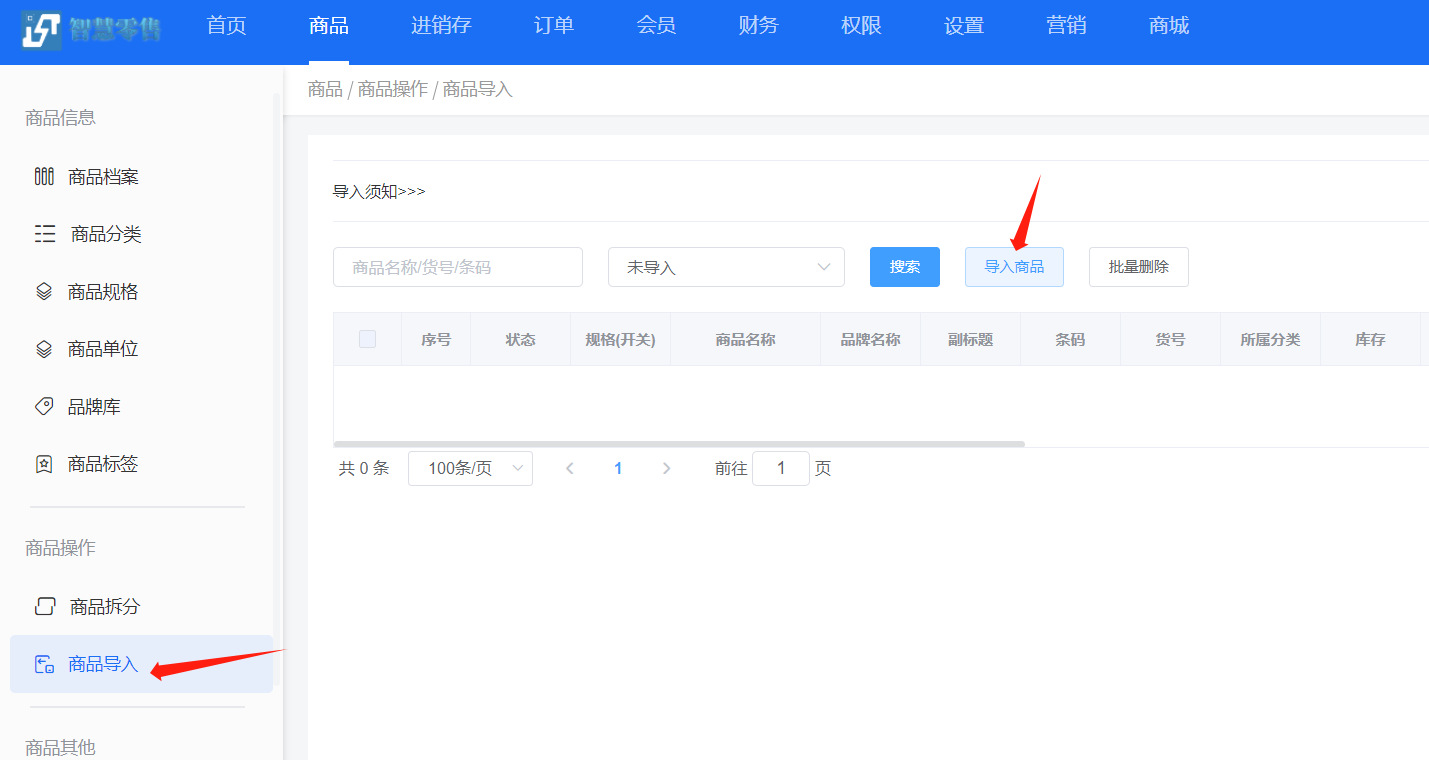Click the 商品操作 section heading
This screenshot has width=1429, height=760.
click(60, 548)
